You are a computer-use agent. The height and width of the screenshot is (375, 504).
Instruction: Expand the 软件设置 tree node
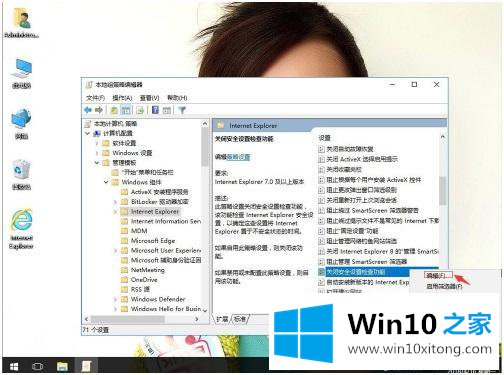[97, 143]
